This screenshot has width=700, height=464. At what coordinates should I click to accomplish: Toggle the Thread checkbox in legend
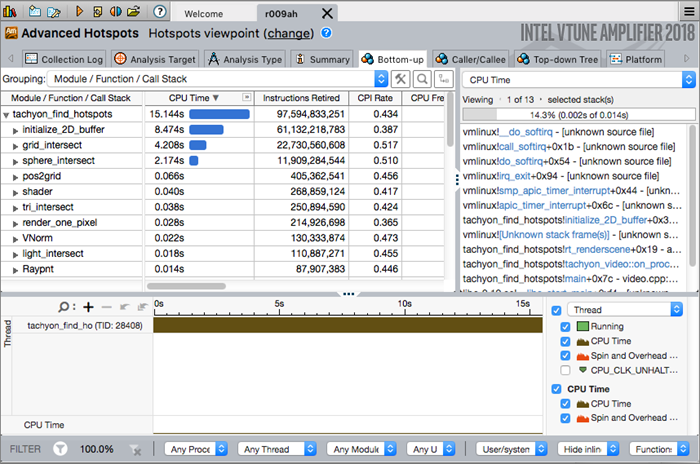tap(556, 310)
